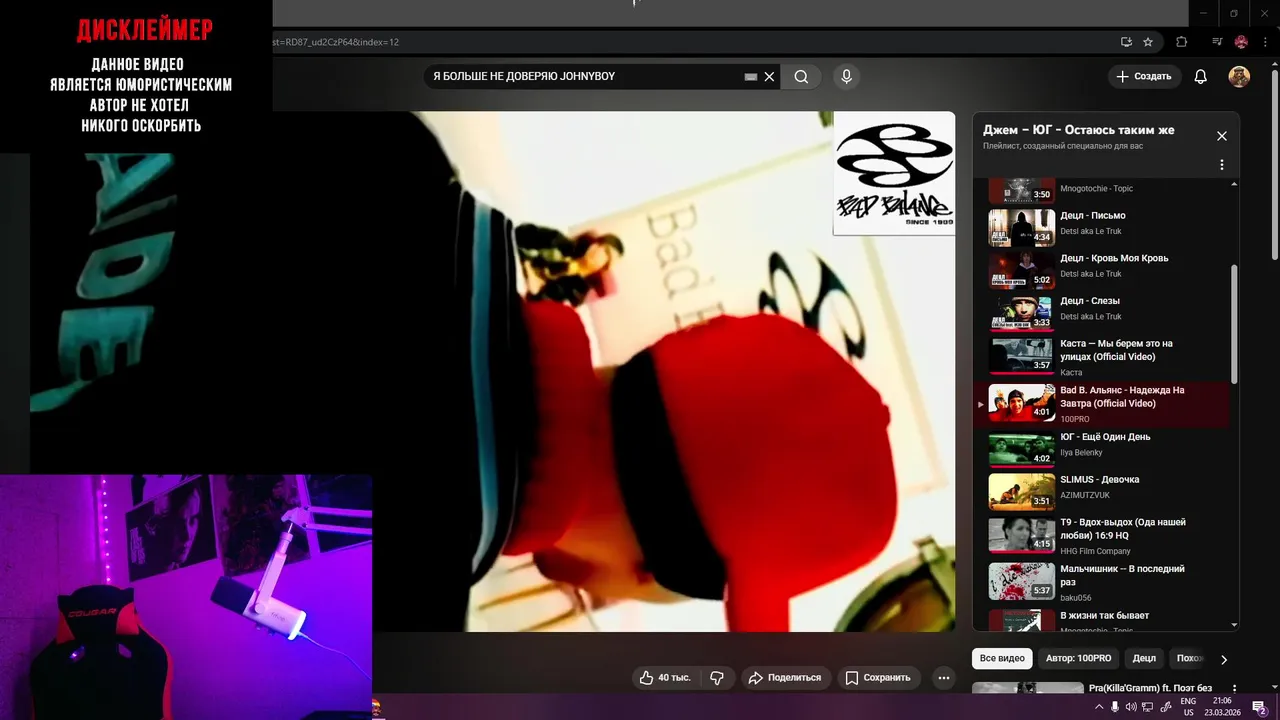Open browser media controls icon
Screen dimensions: 1280x720
click(1217, 42)
